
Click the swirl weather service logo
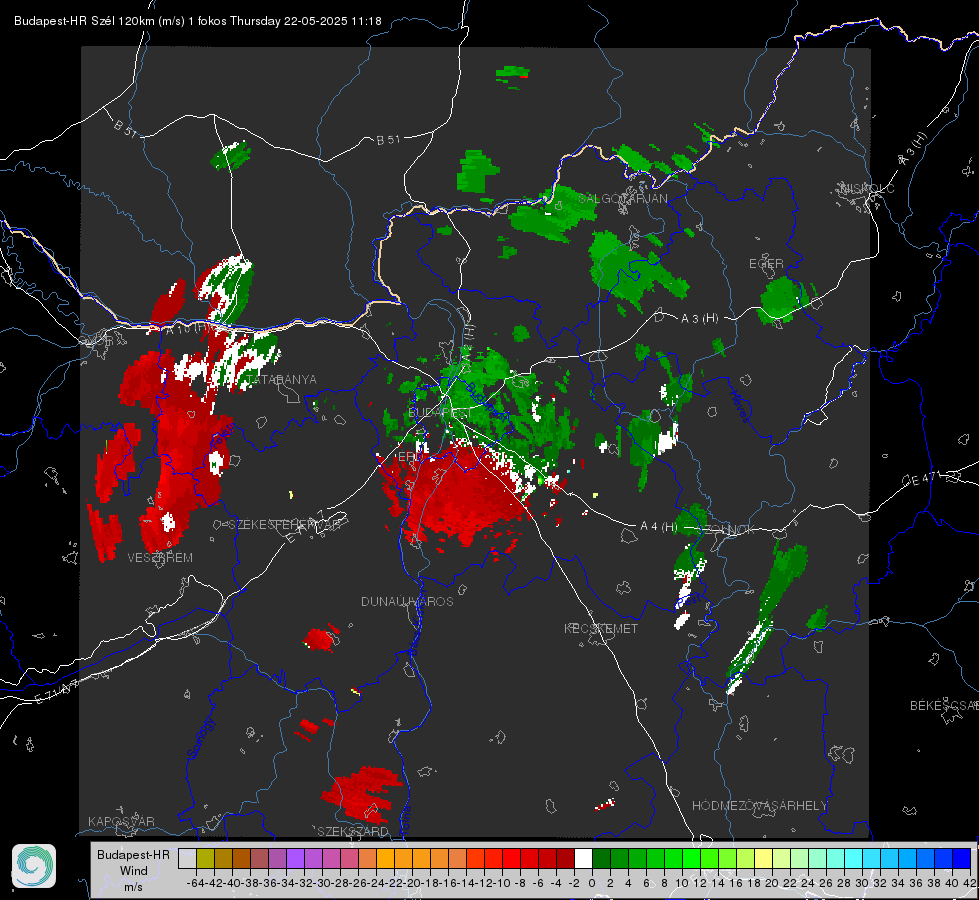[x=34, y=866]
